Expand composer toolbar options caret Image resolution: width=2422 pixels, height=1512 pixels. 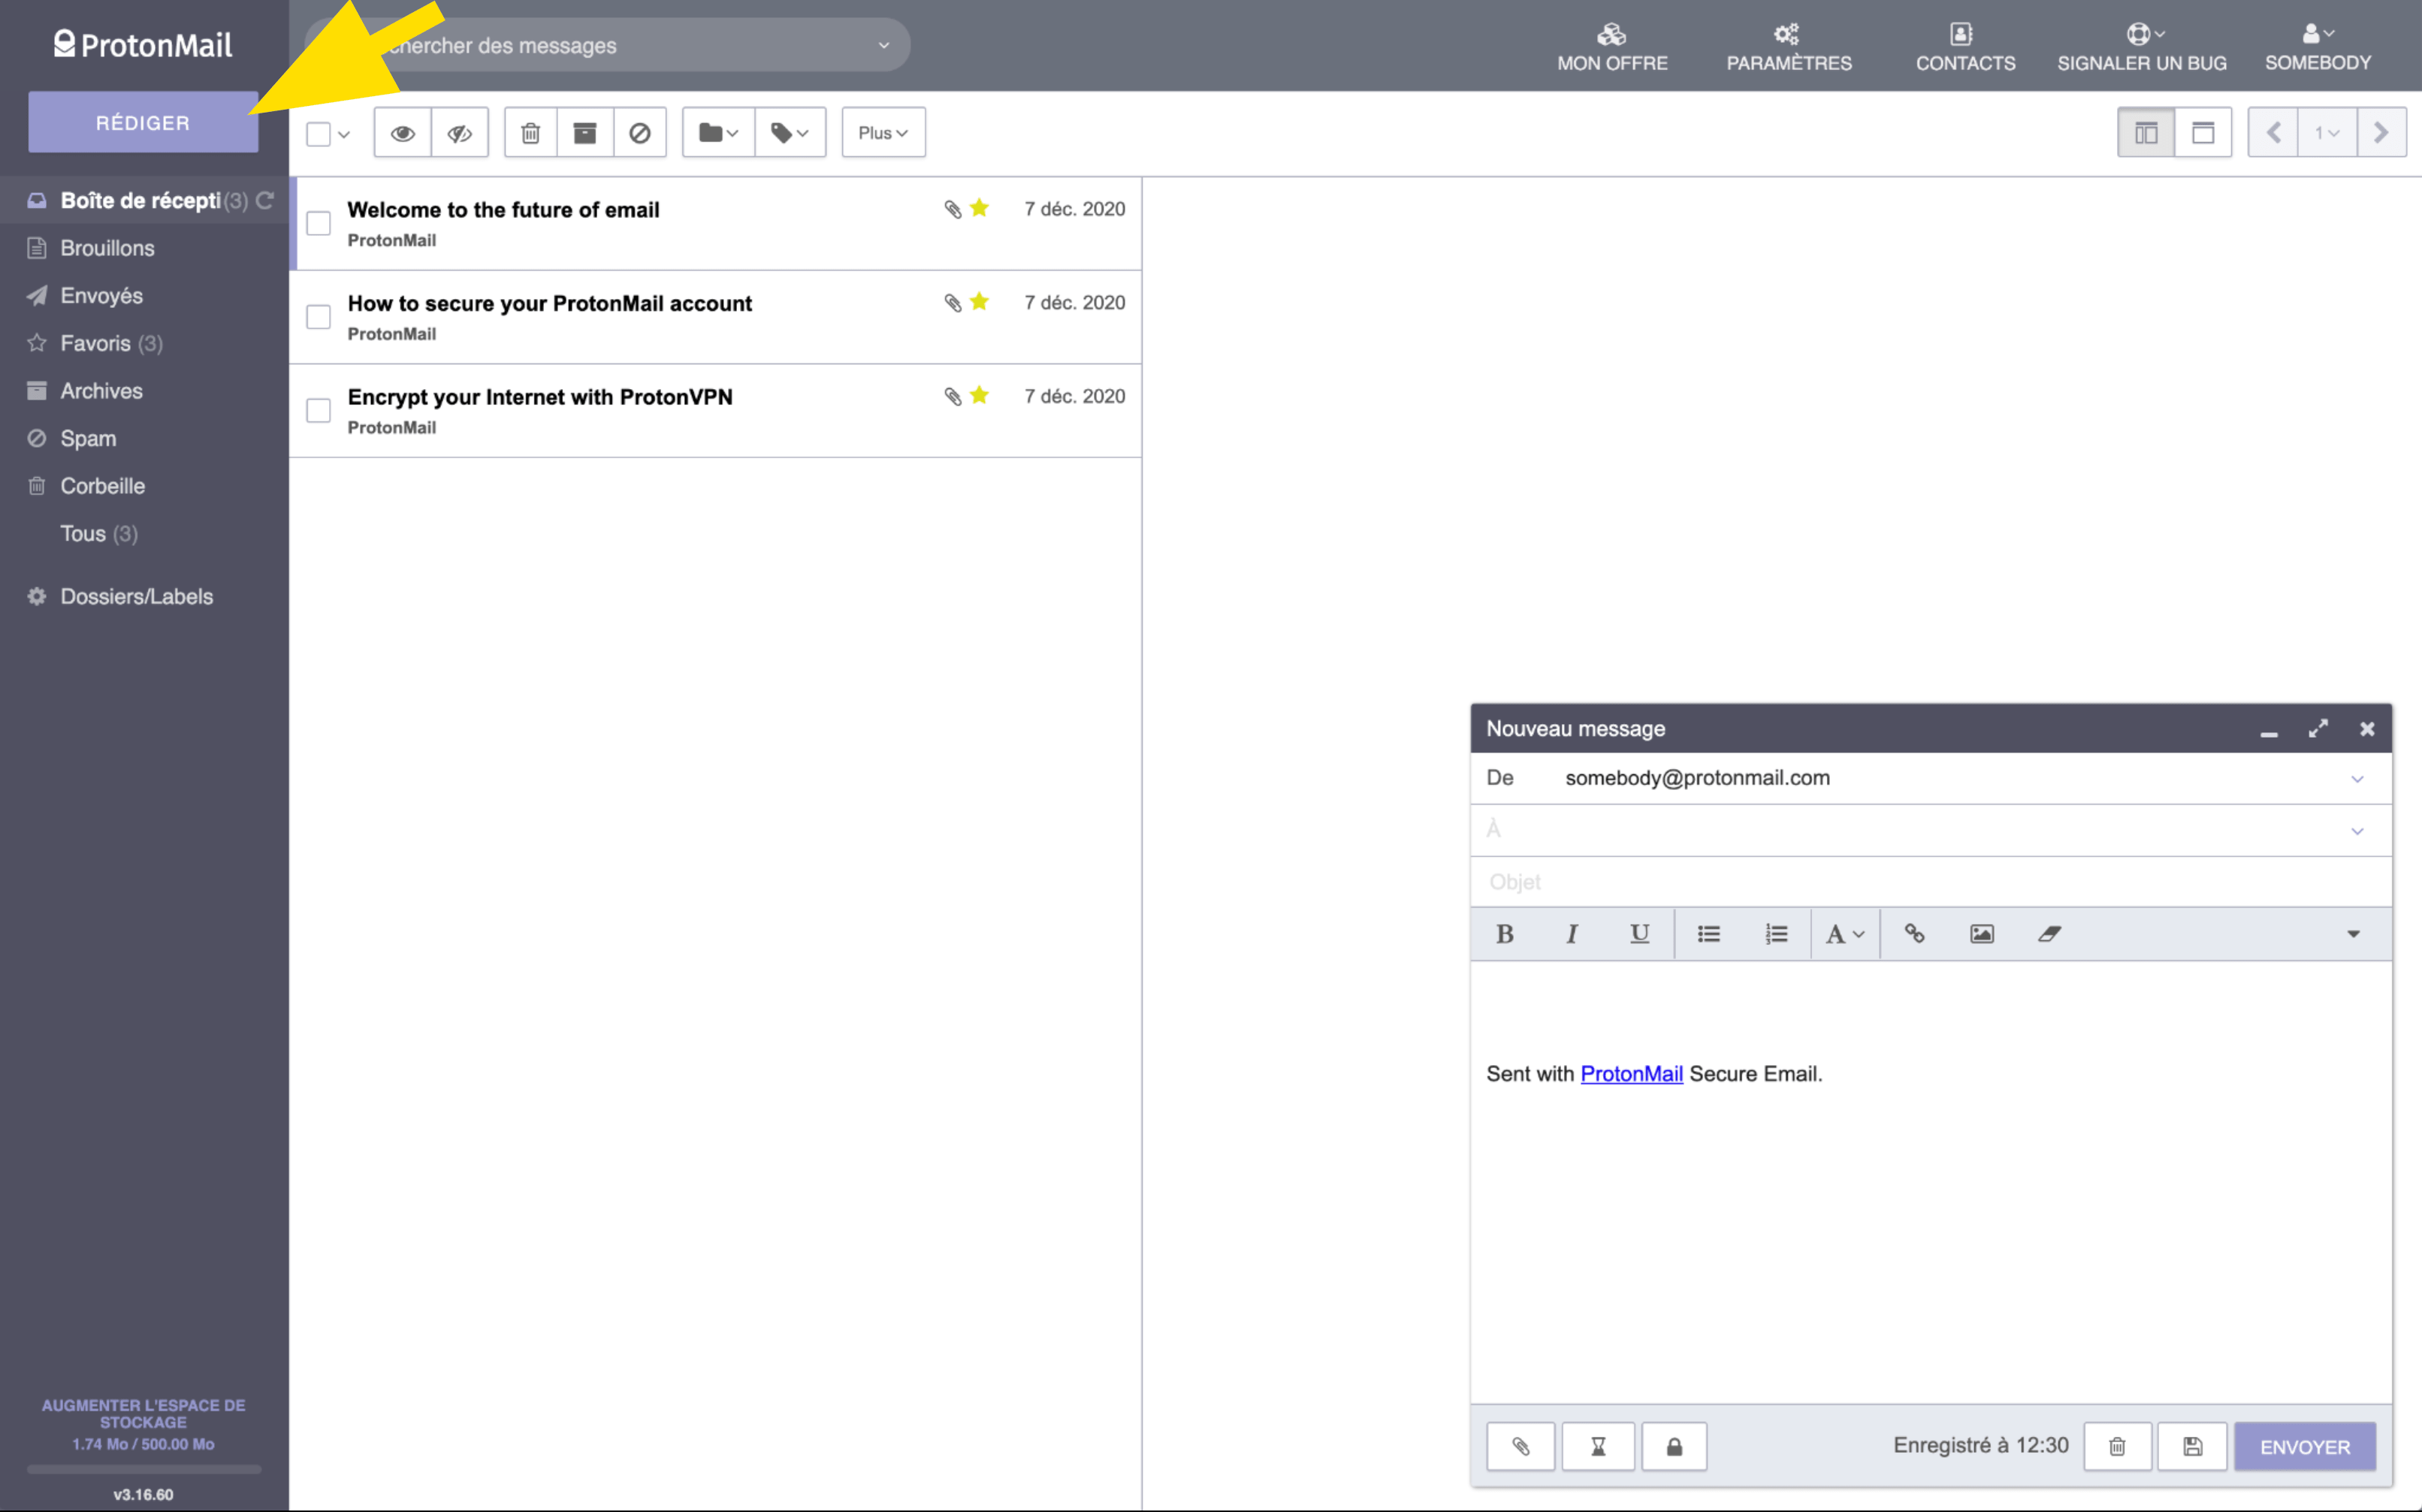click(x=2353, y=934)
